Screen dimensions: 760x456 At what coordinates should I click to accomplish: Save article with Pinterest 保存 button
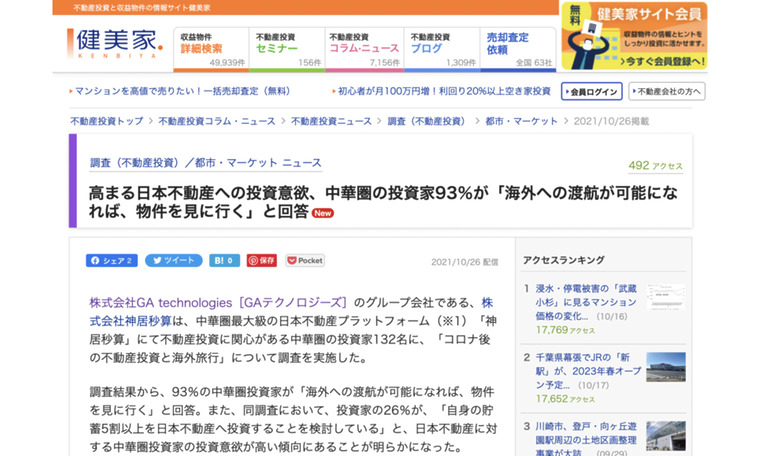262,260
